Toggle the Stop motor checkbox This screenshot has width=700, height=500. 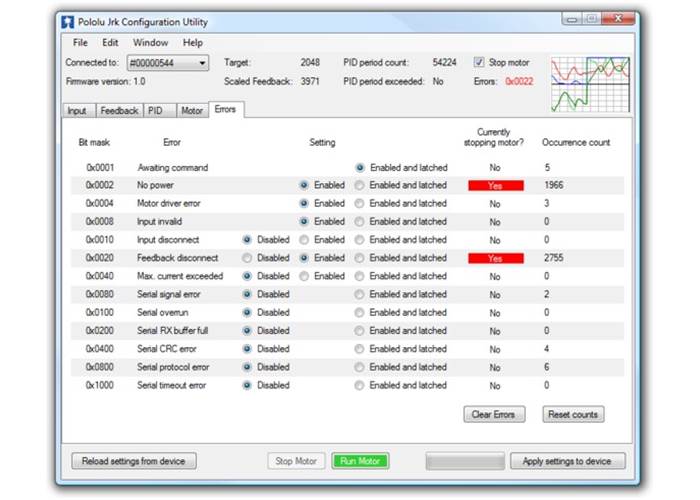point(479,62)
